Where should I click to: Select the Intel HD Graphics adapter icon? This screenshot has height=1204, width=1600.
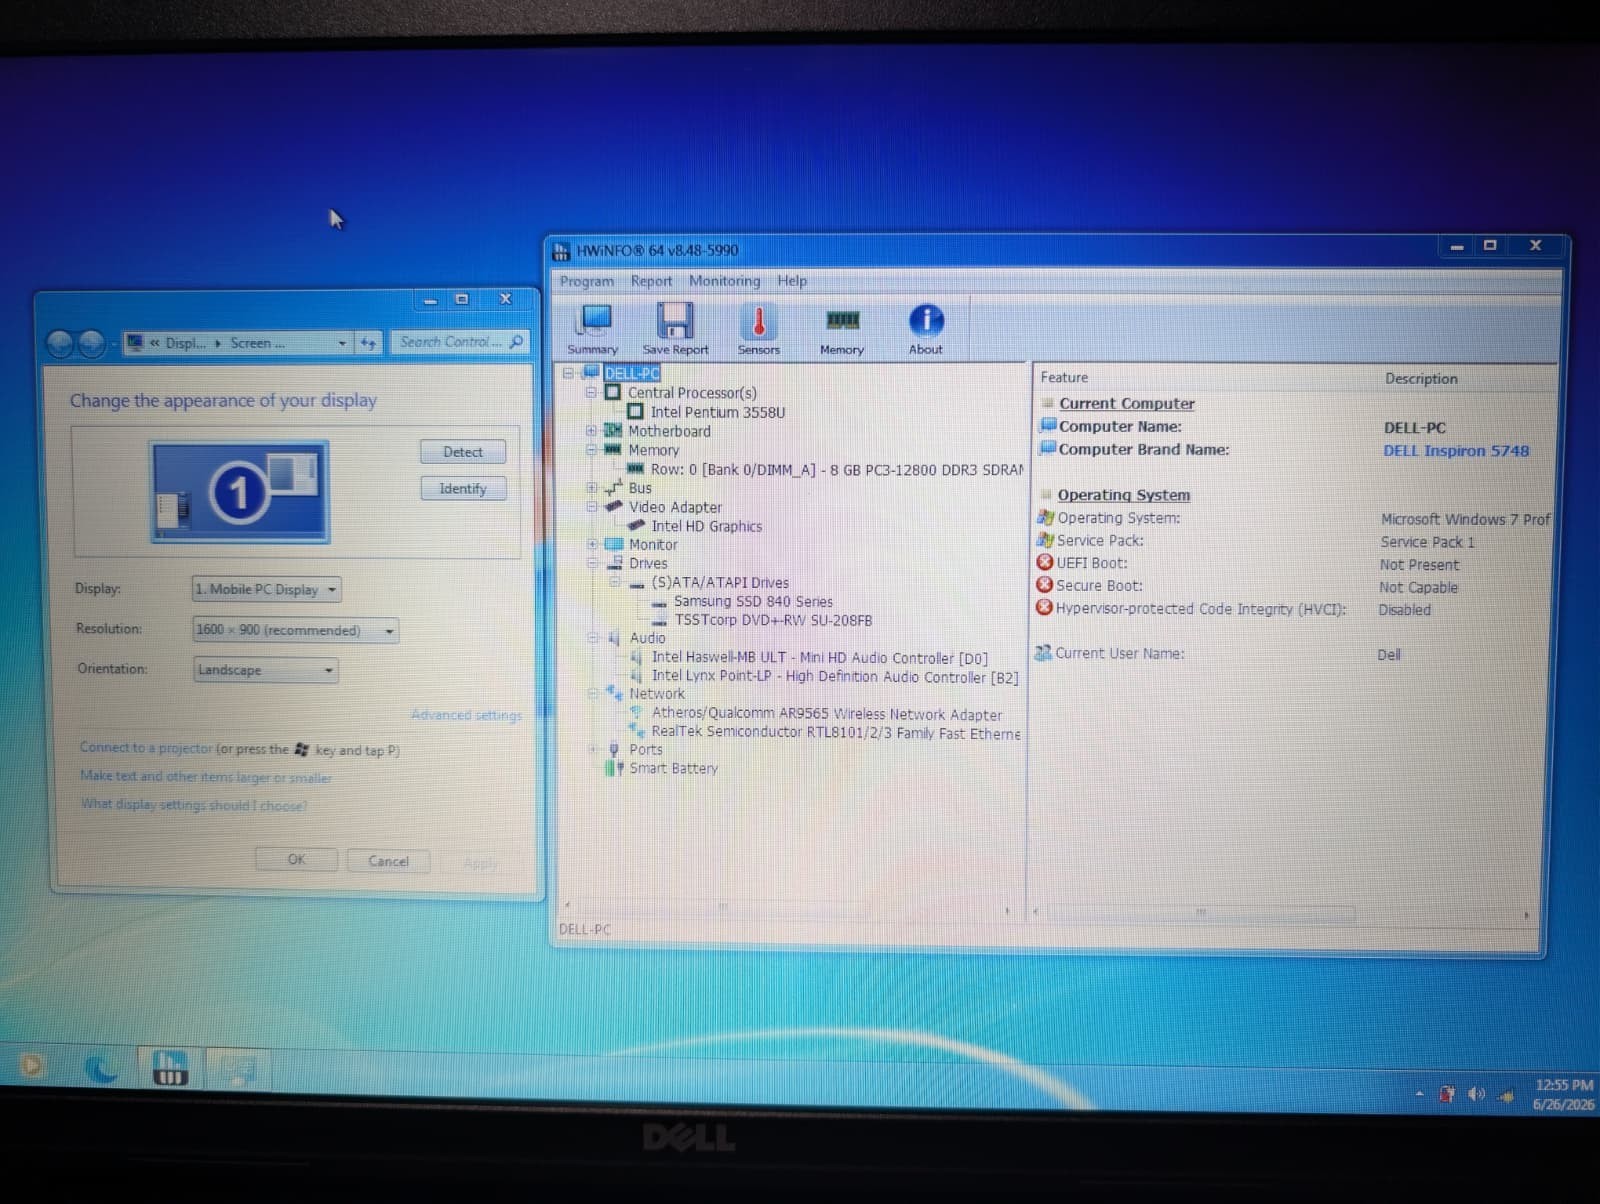coord(636,525)
